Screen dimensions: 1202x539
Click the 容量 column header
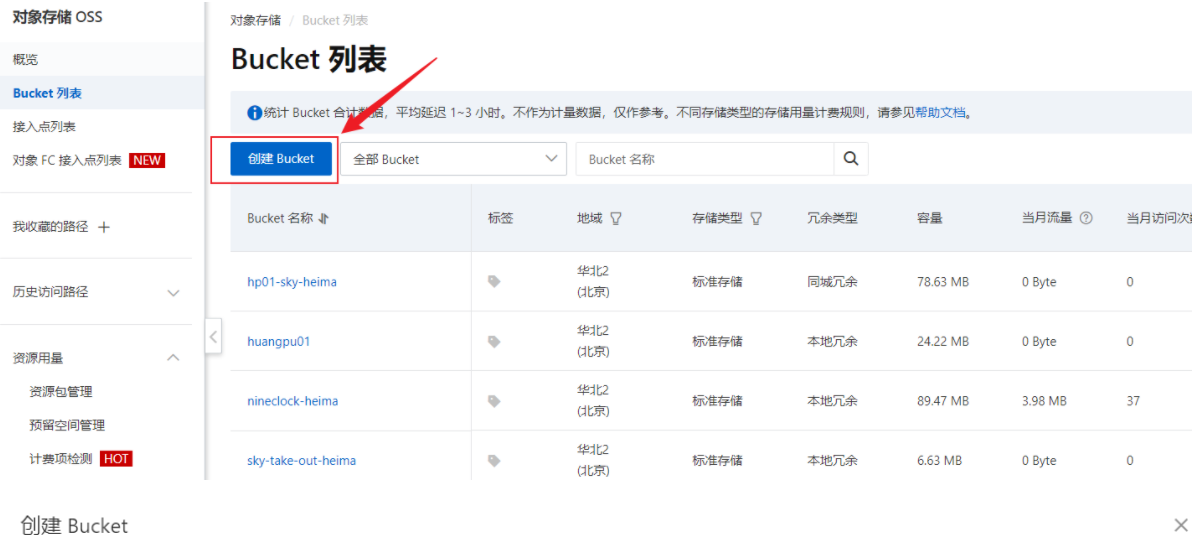tap(930, 218)
